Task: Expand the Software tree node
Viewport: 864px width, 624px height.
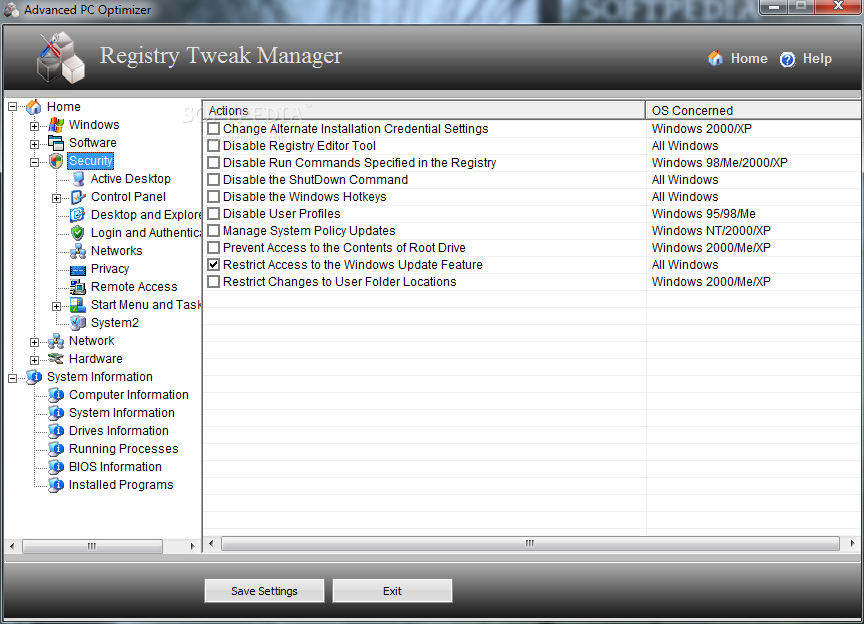Action: click(x=34, y=144)
